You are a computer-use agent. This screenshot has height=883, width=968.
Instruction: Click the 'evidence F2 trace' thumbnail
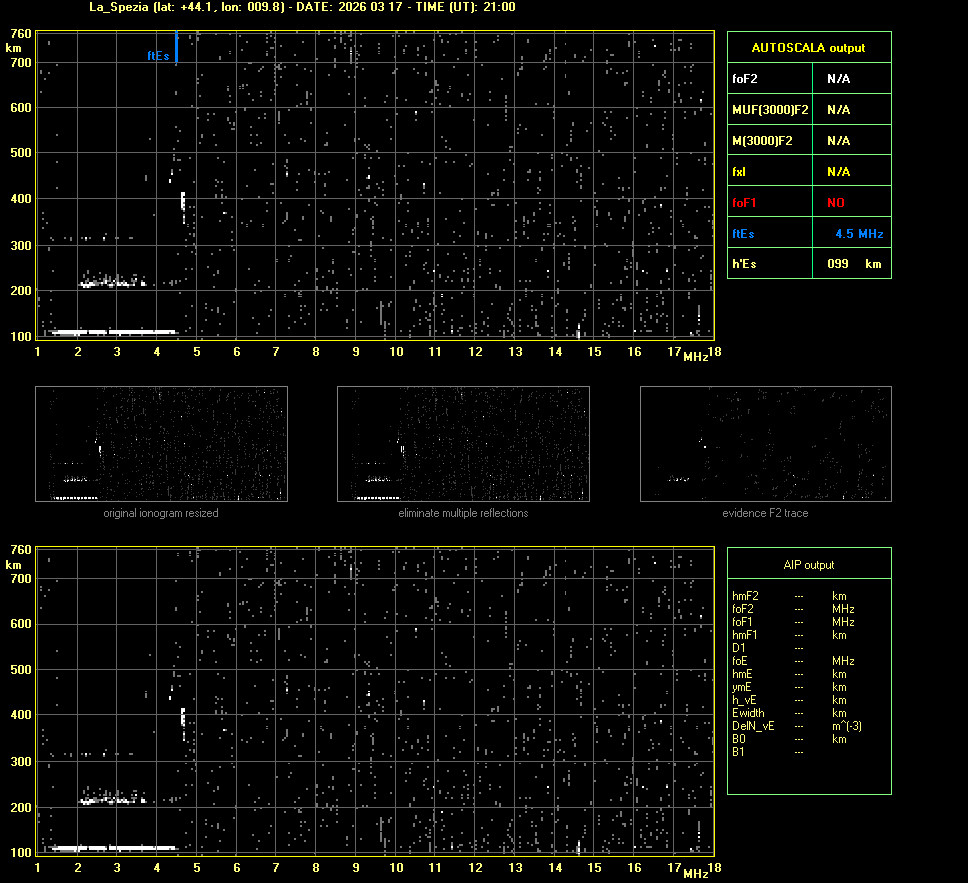pos(765,444)
